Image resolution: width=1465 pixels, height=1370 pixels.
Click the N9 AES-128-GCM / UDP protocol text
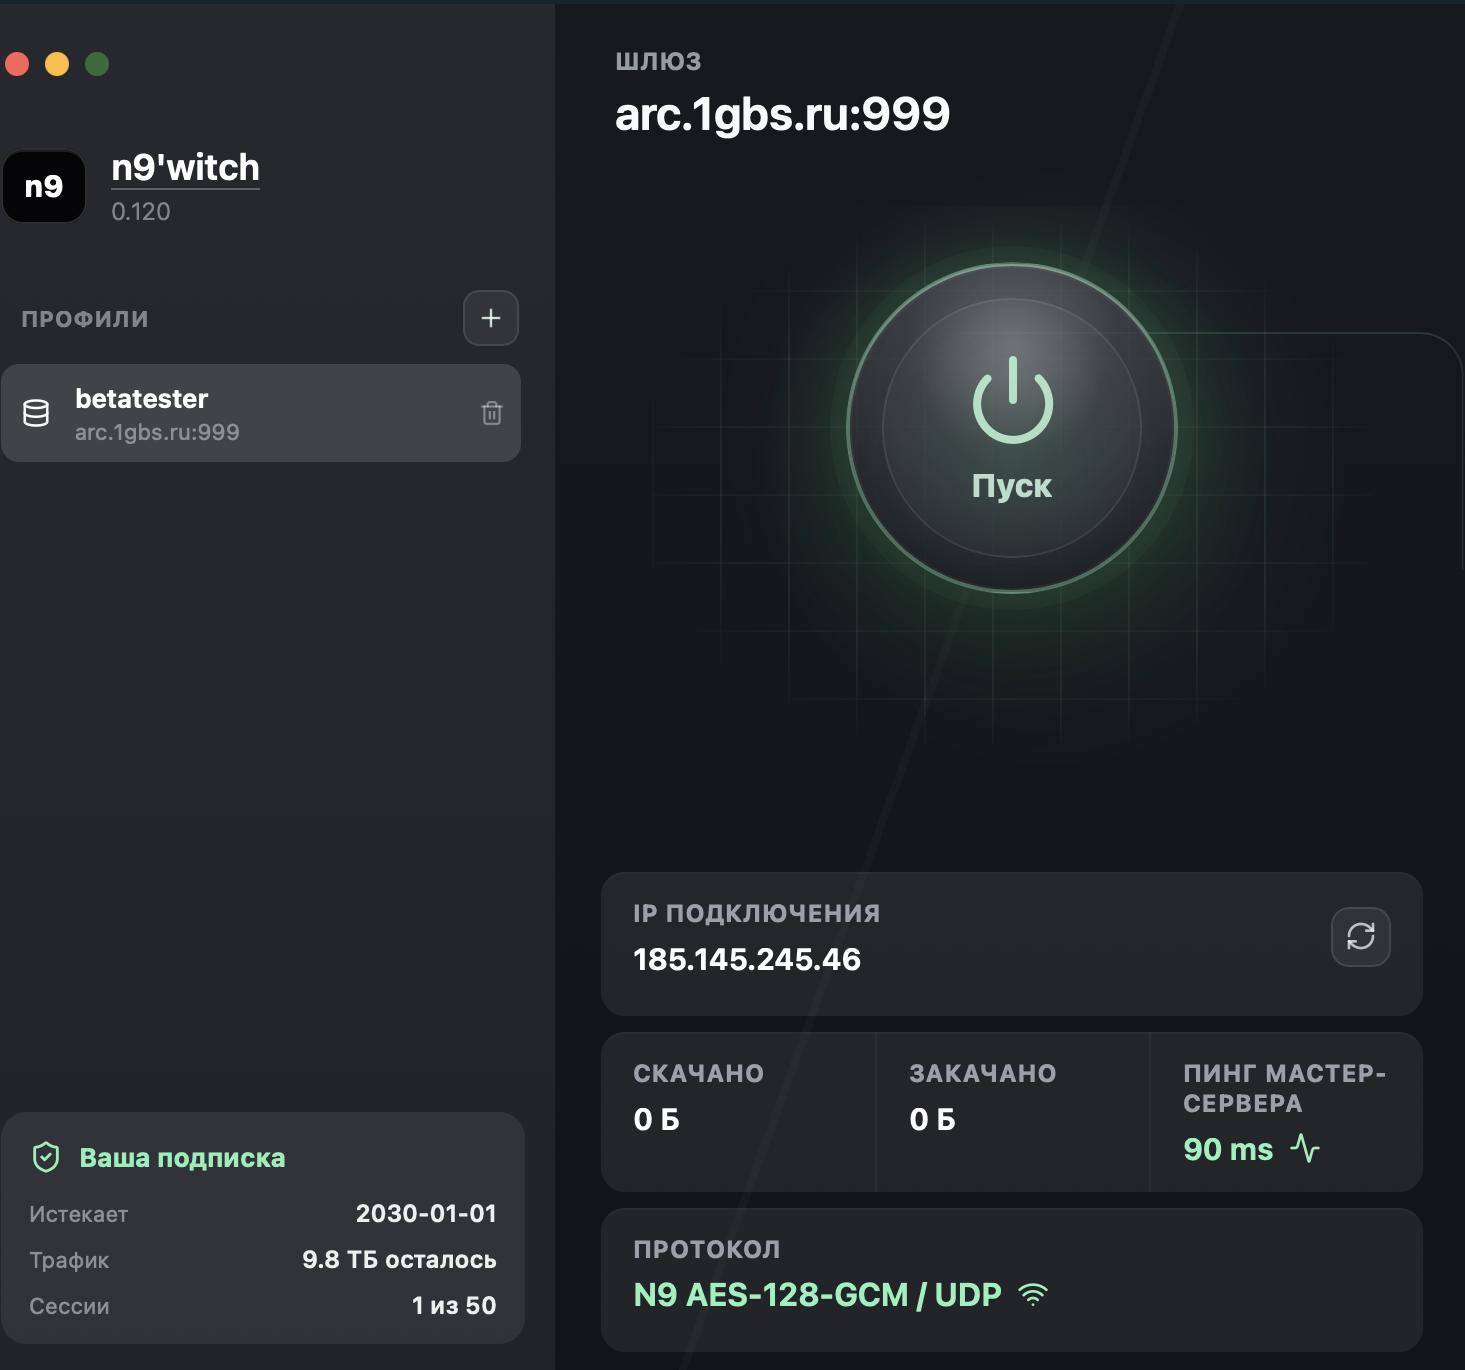pos(817,1295)
